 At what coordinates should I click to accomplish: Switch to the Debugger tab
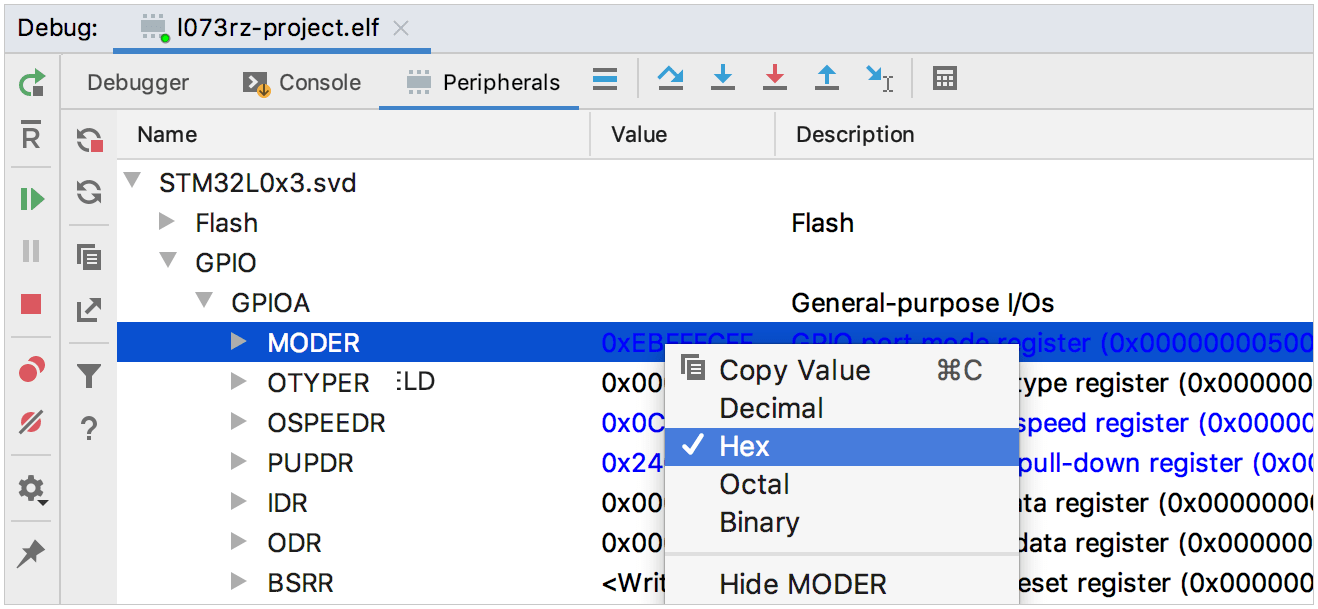138,83
